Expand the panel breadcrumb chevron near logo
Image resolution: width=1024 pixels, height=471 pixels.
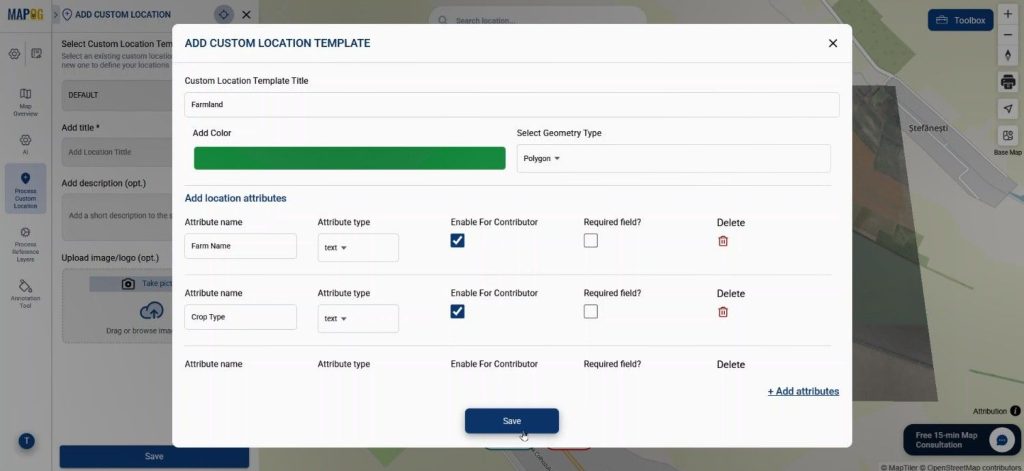coord(56,14)
